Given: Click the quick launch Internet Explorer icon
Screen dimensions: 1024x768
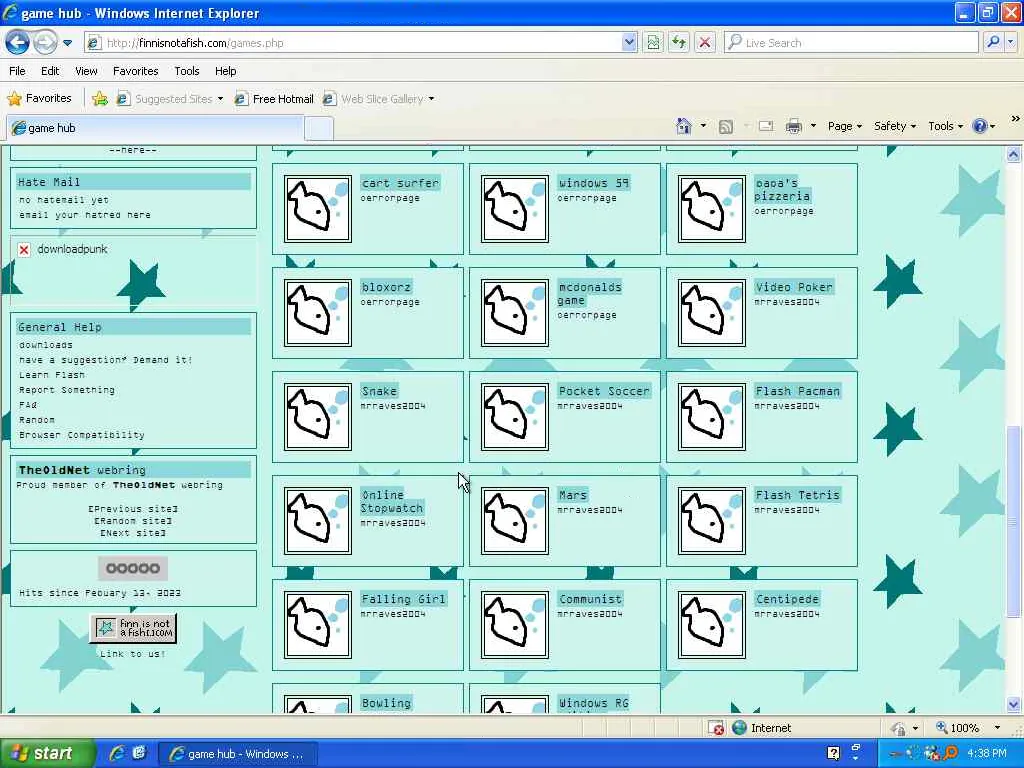Looking at the screenshot, I should [x=118, y=754].
